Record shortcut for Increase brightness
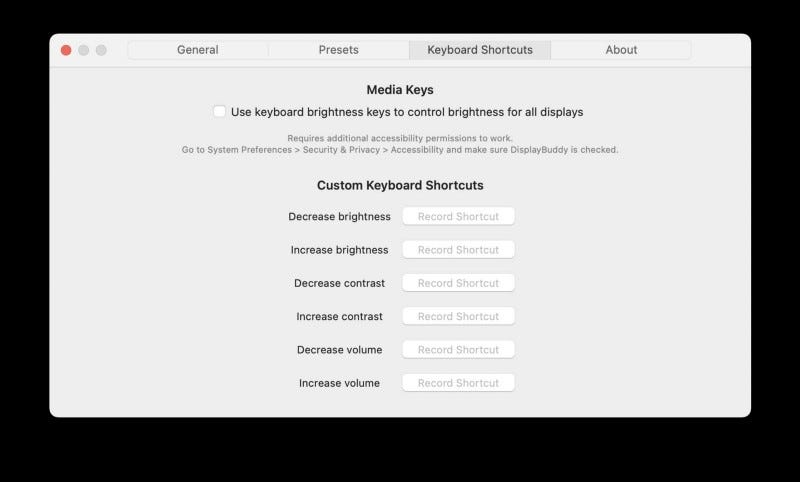The image size is (800, 482). (458, 249)
